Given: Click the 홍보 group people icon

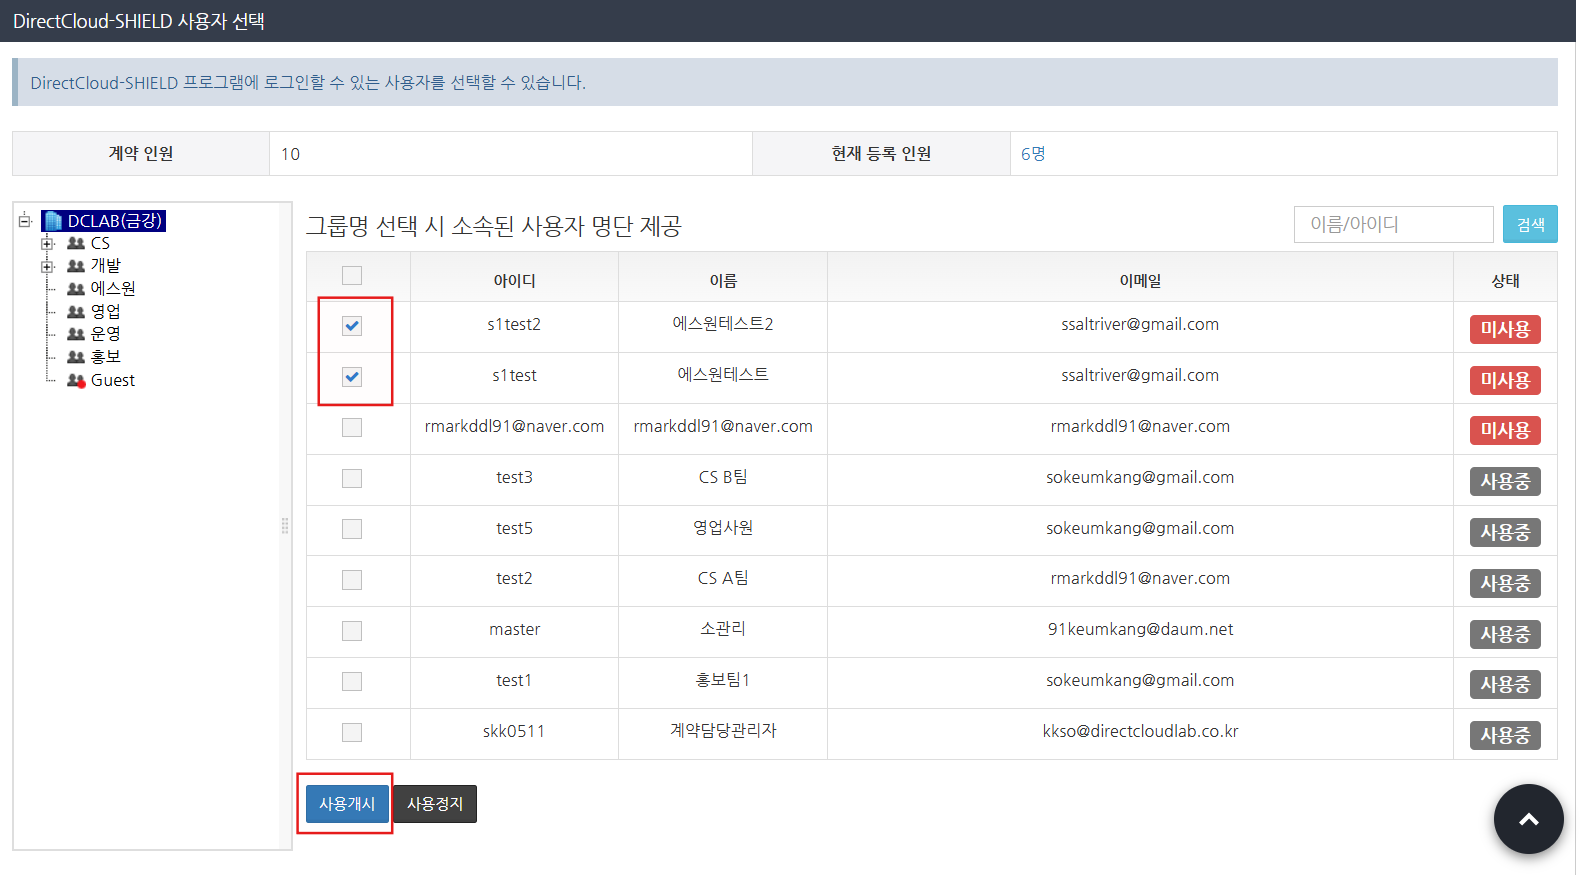Looking at the screenshot, I should tap(76, 357).
